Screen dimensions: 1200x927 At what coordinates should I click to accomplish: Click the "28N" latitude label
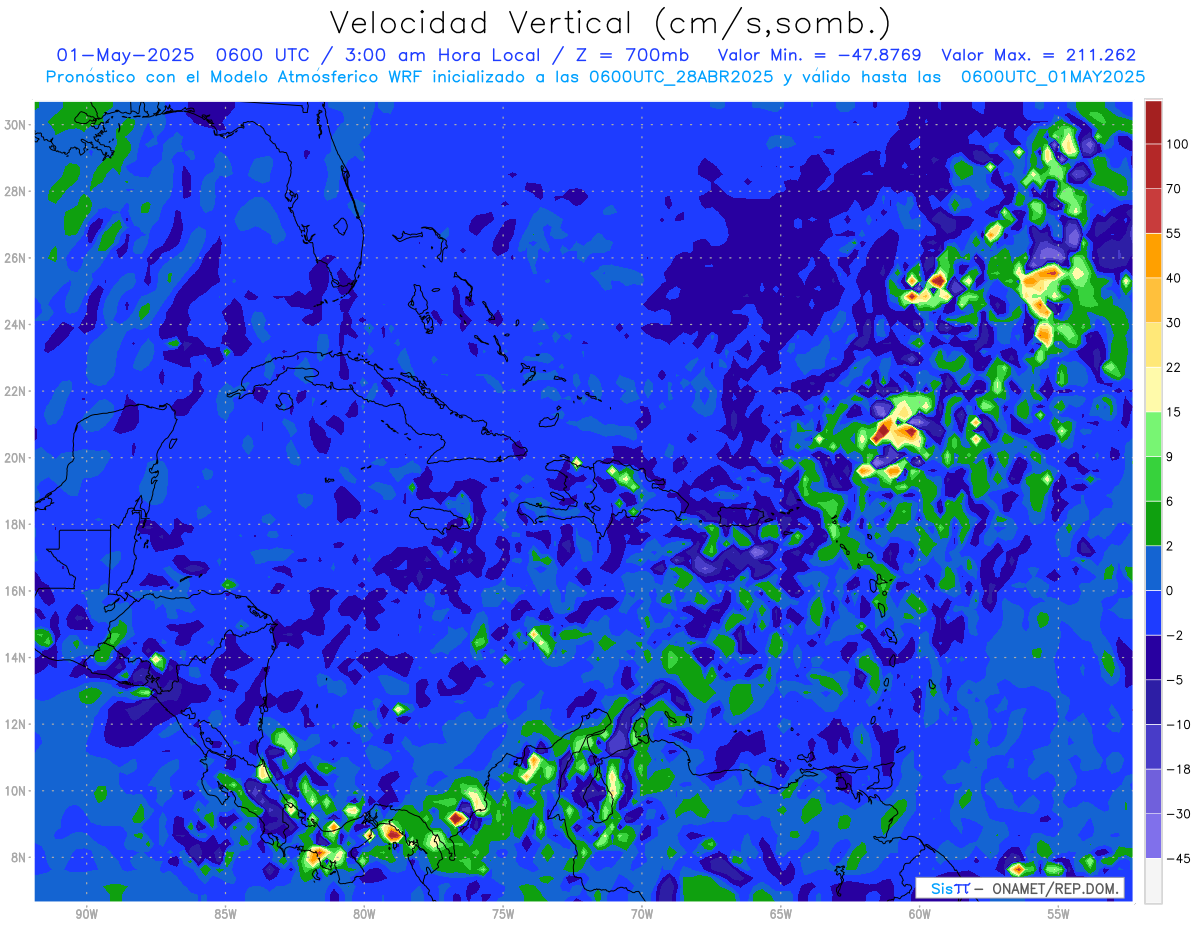coord(17,191)
